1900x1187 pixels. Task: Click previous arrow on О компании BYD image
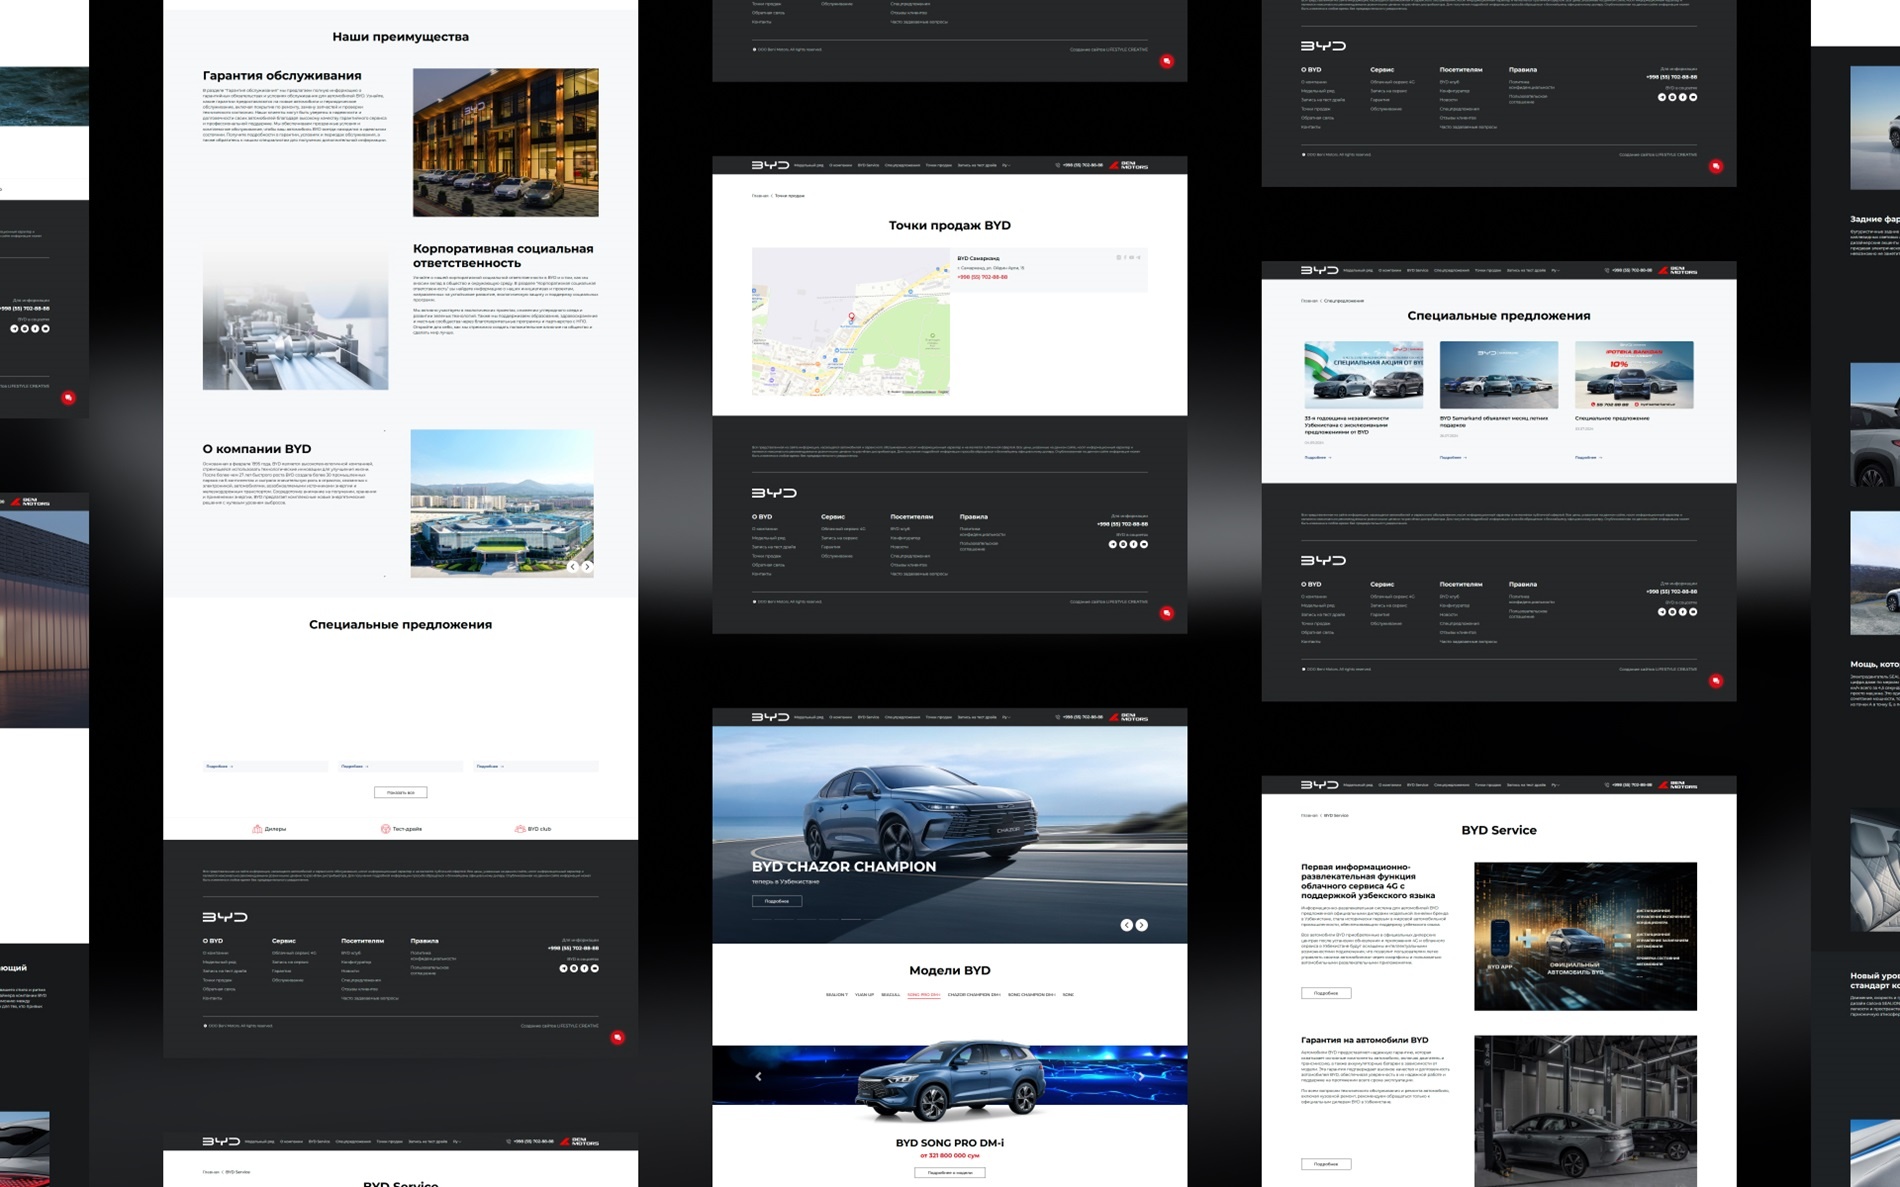tap(573, 566)
